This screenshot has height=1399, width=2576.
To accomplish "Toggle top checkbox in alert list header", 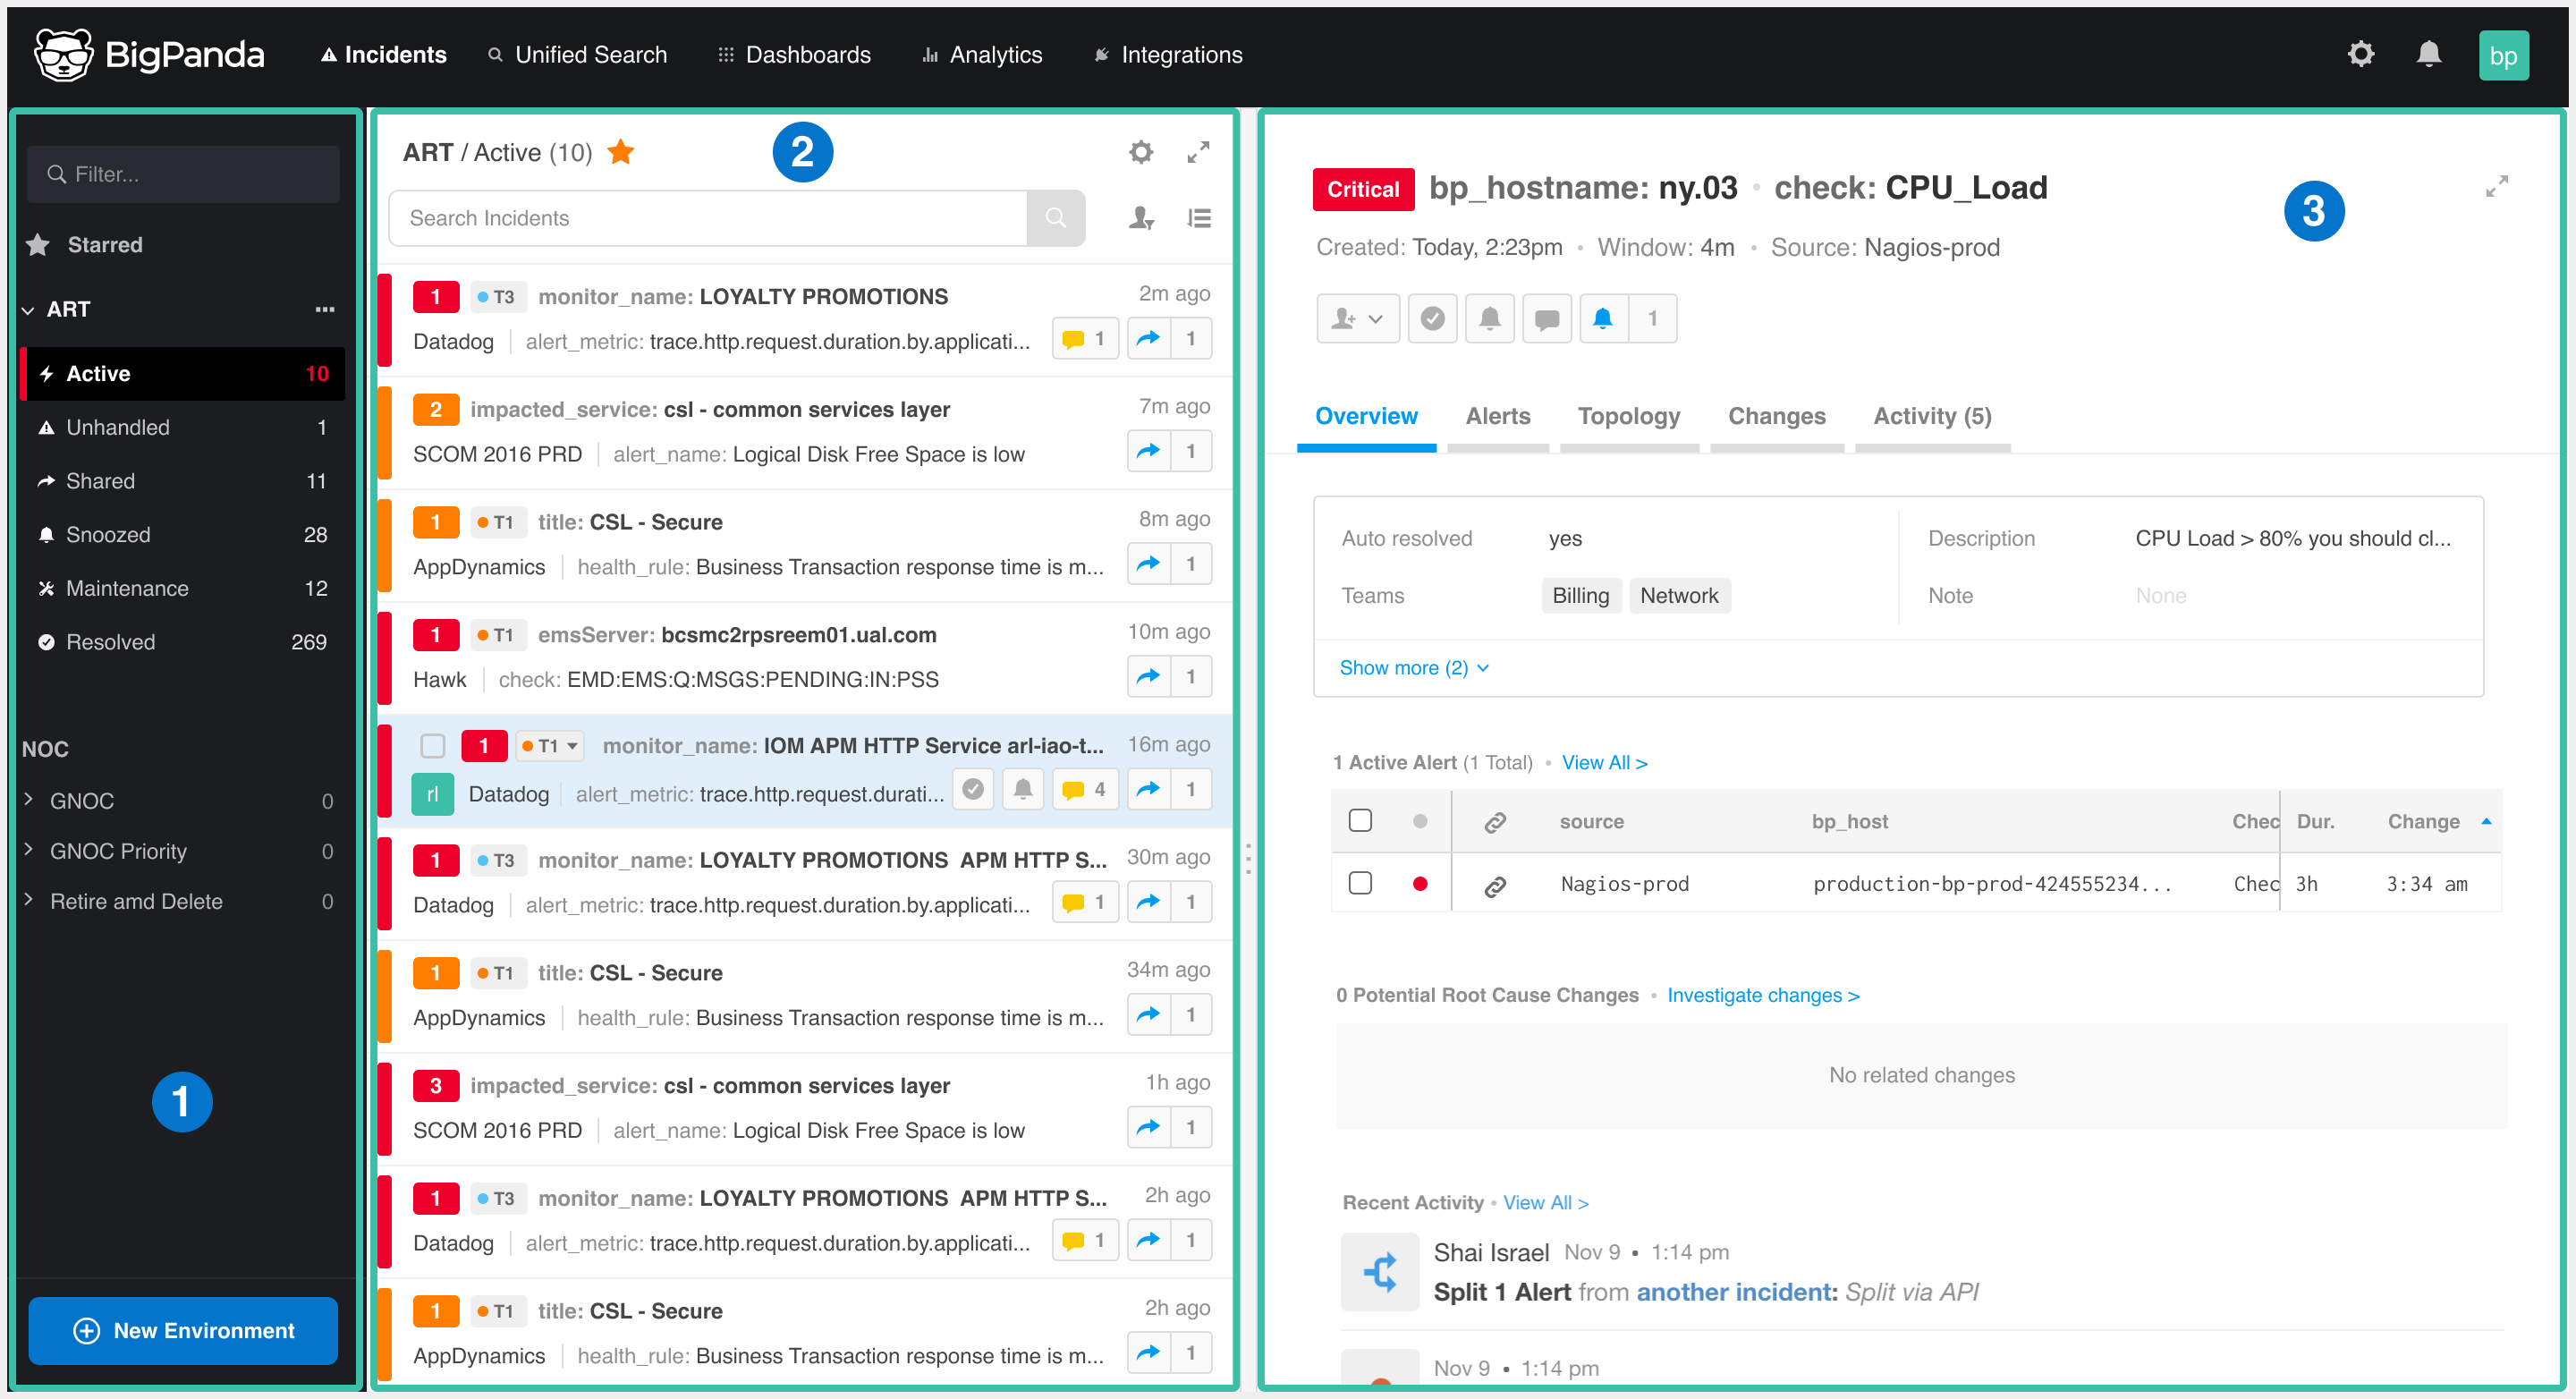I will point(1360,822).
